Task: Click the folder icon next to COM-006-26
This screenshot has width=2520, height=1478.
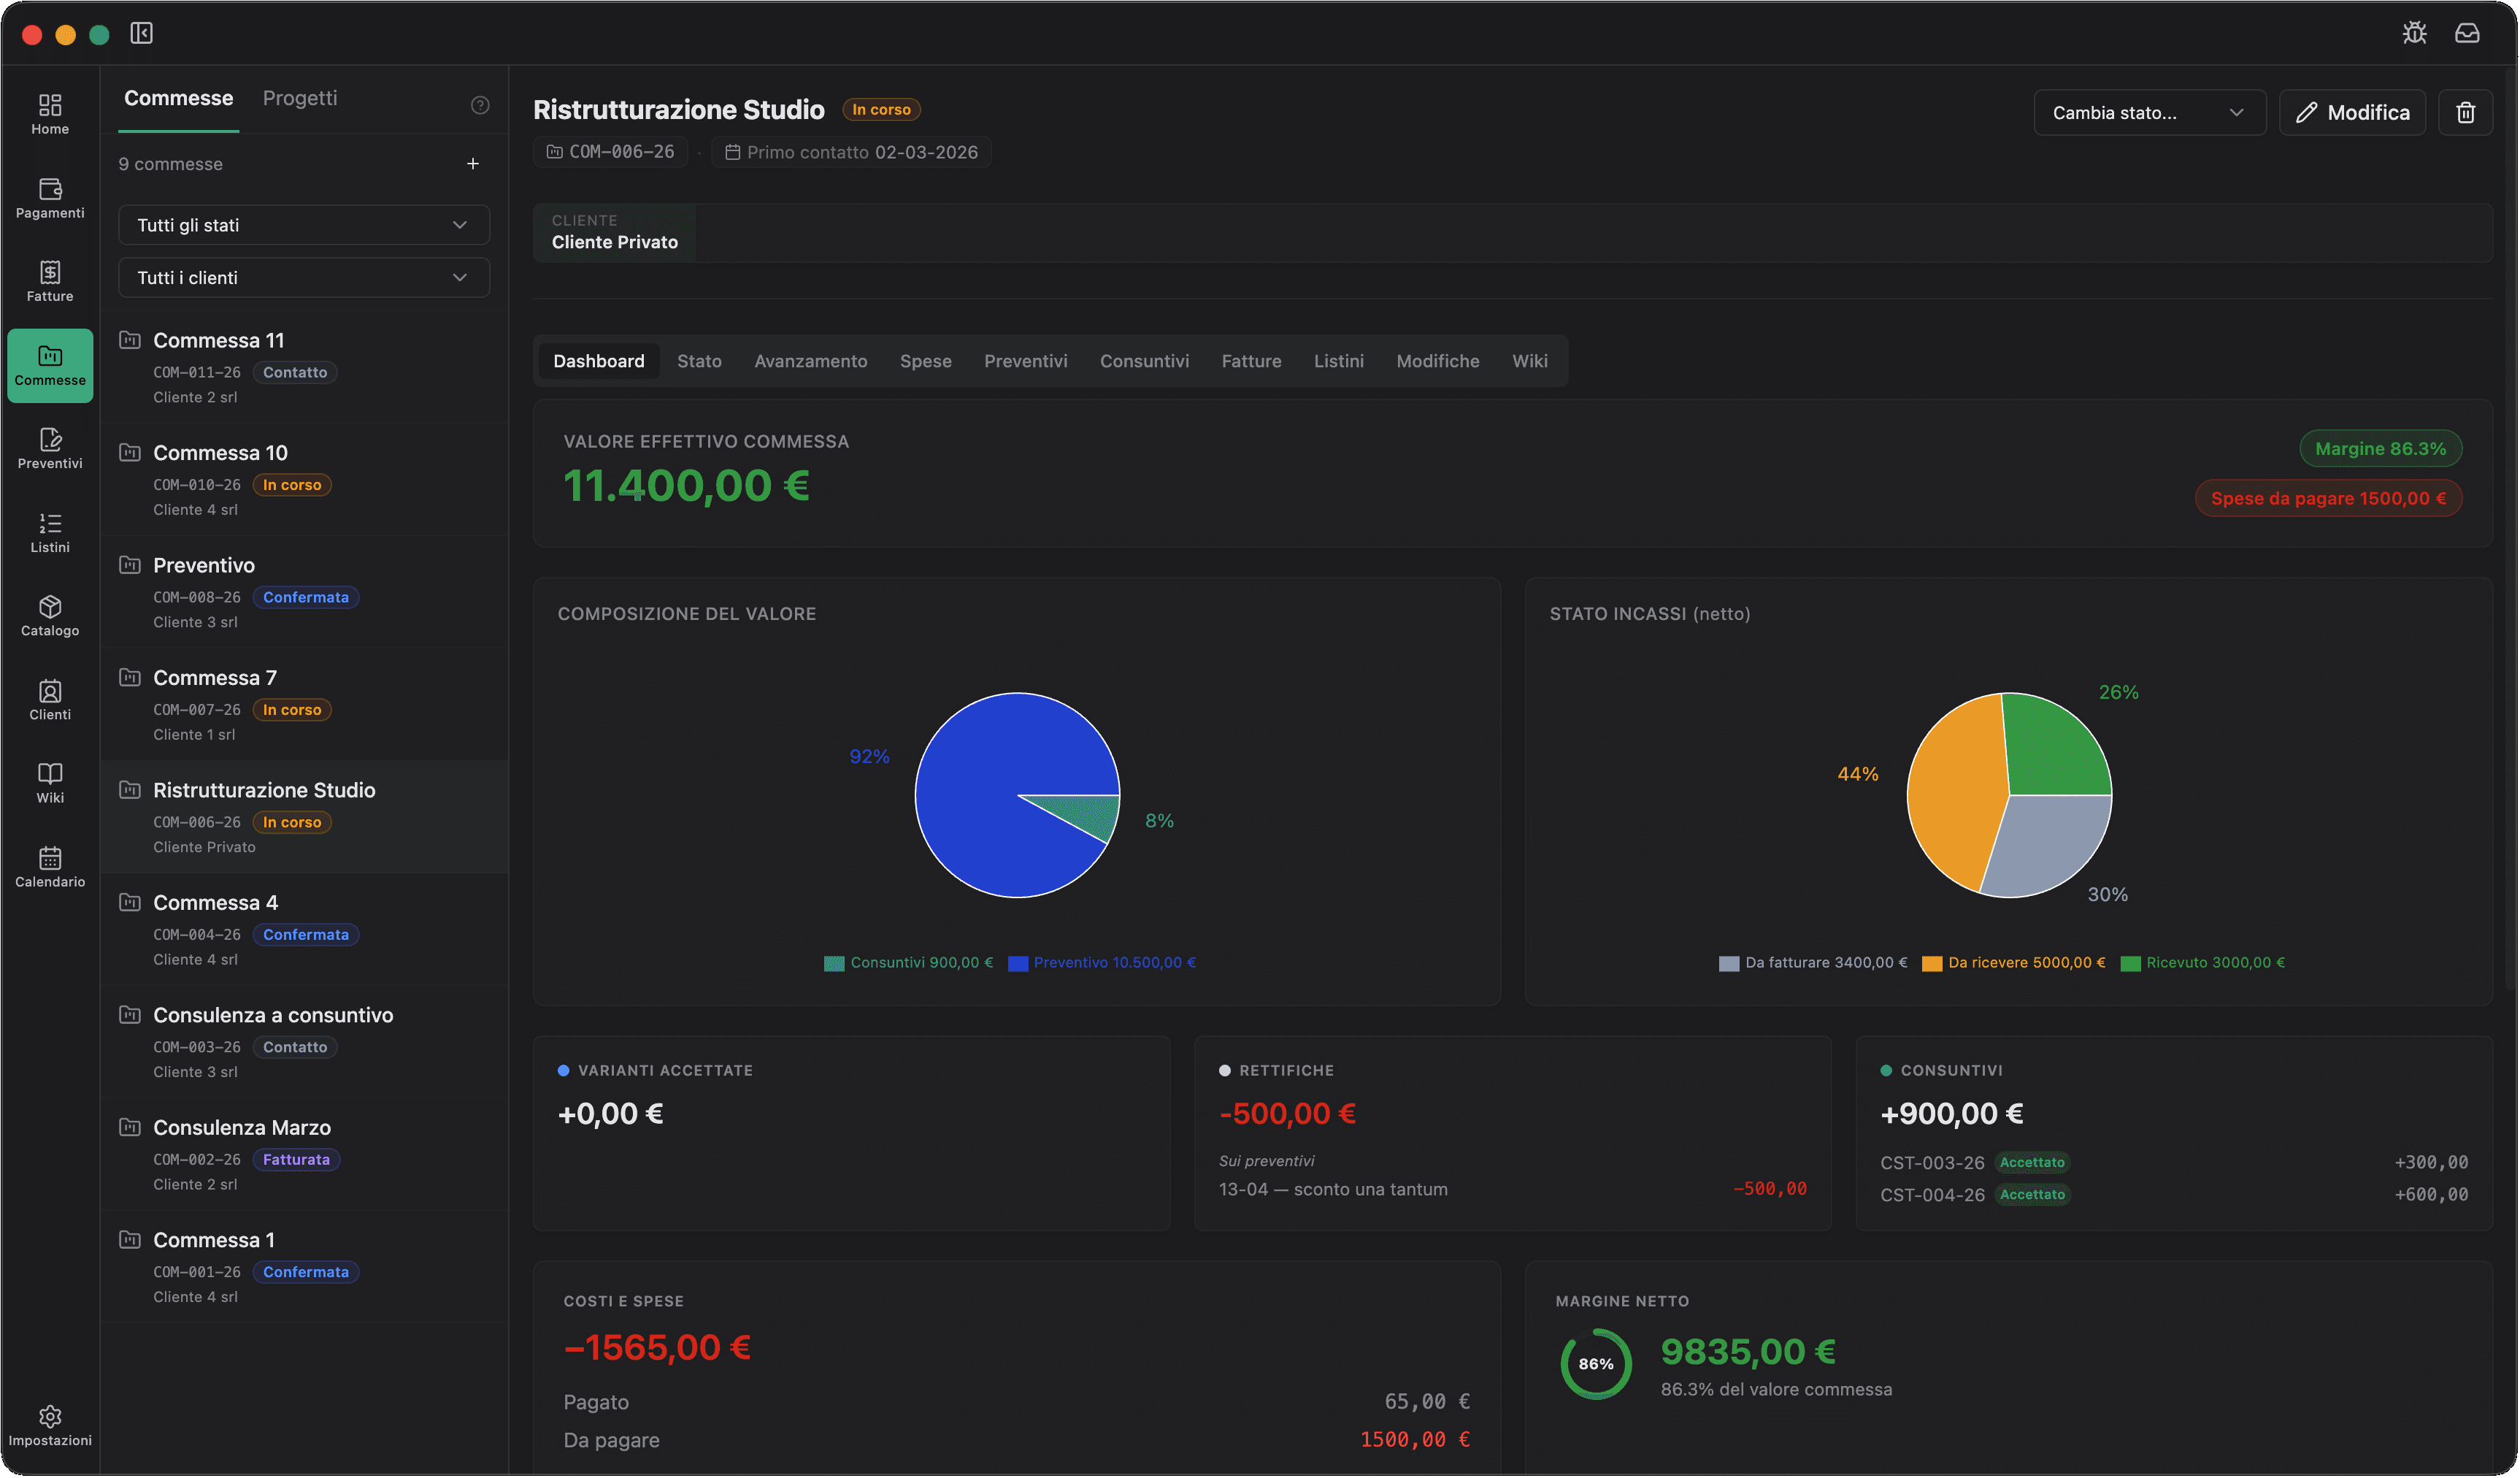Action: (554, 152)
